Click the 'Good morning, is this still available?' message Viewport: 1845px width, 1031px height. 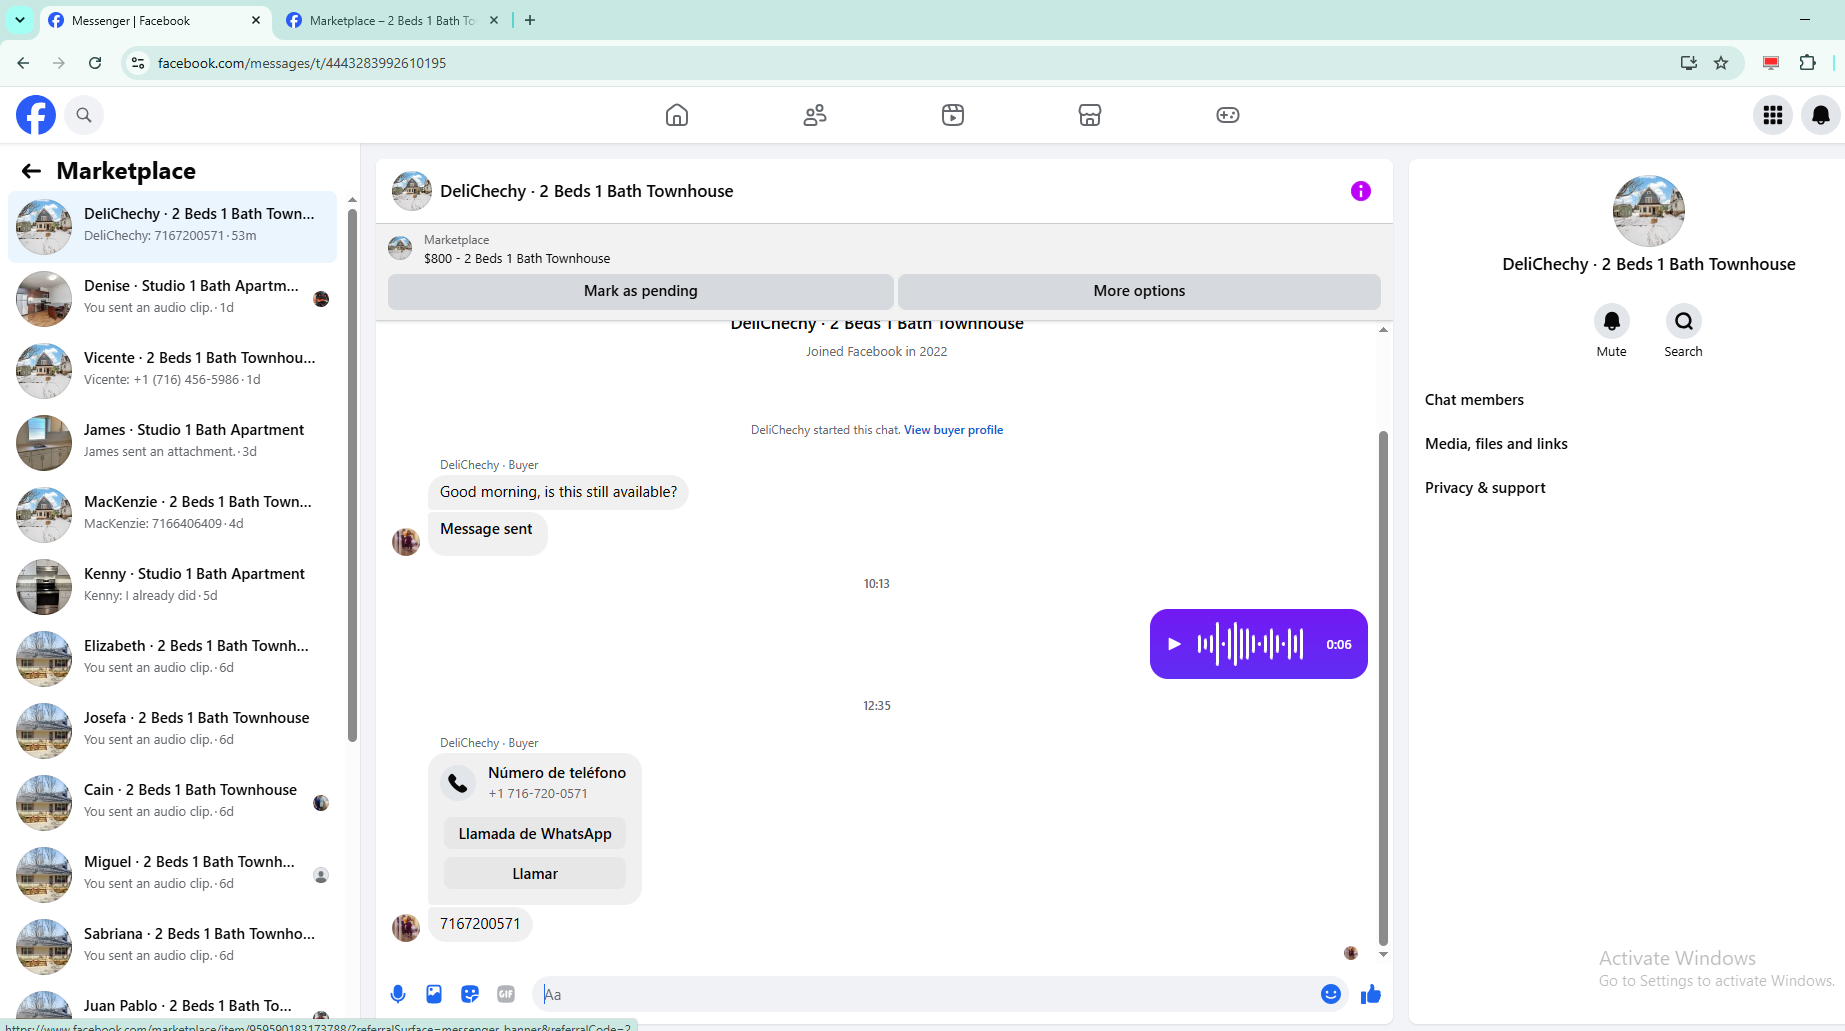click(558, 492)
